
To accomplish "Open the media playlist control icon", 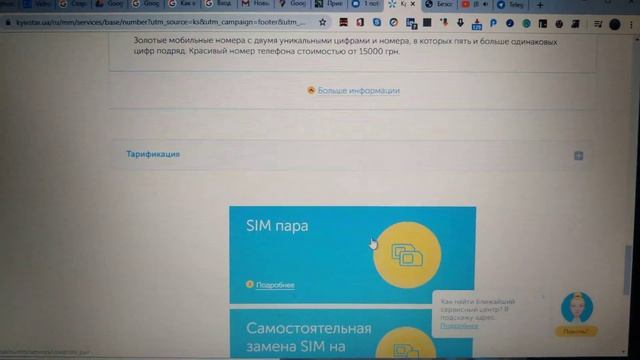I will [x=598, y=24].
